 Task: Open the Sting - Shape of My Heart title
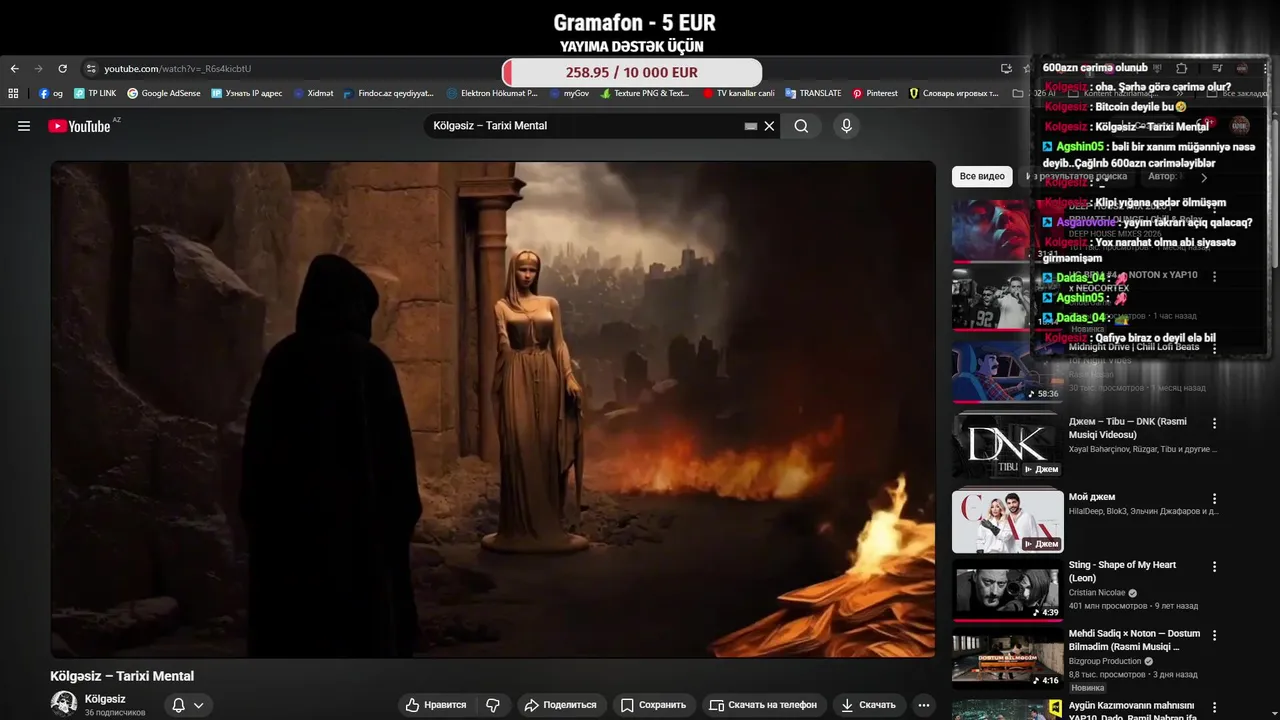click(1122, 571)
